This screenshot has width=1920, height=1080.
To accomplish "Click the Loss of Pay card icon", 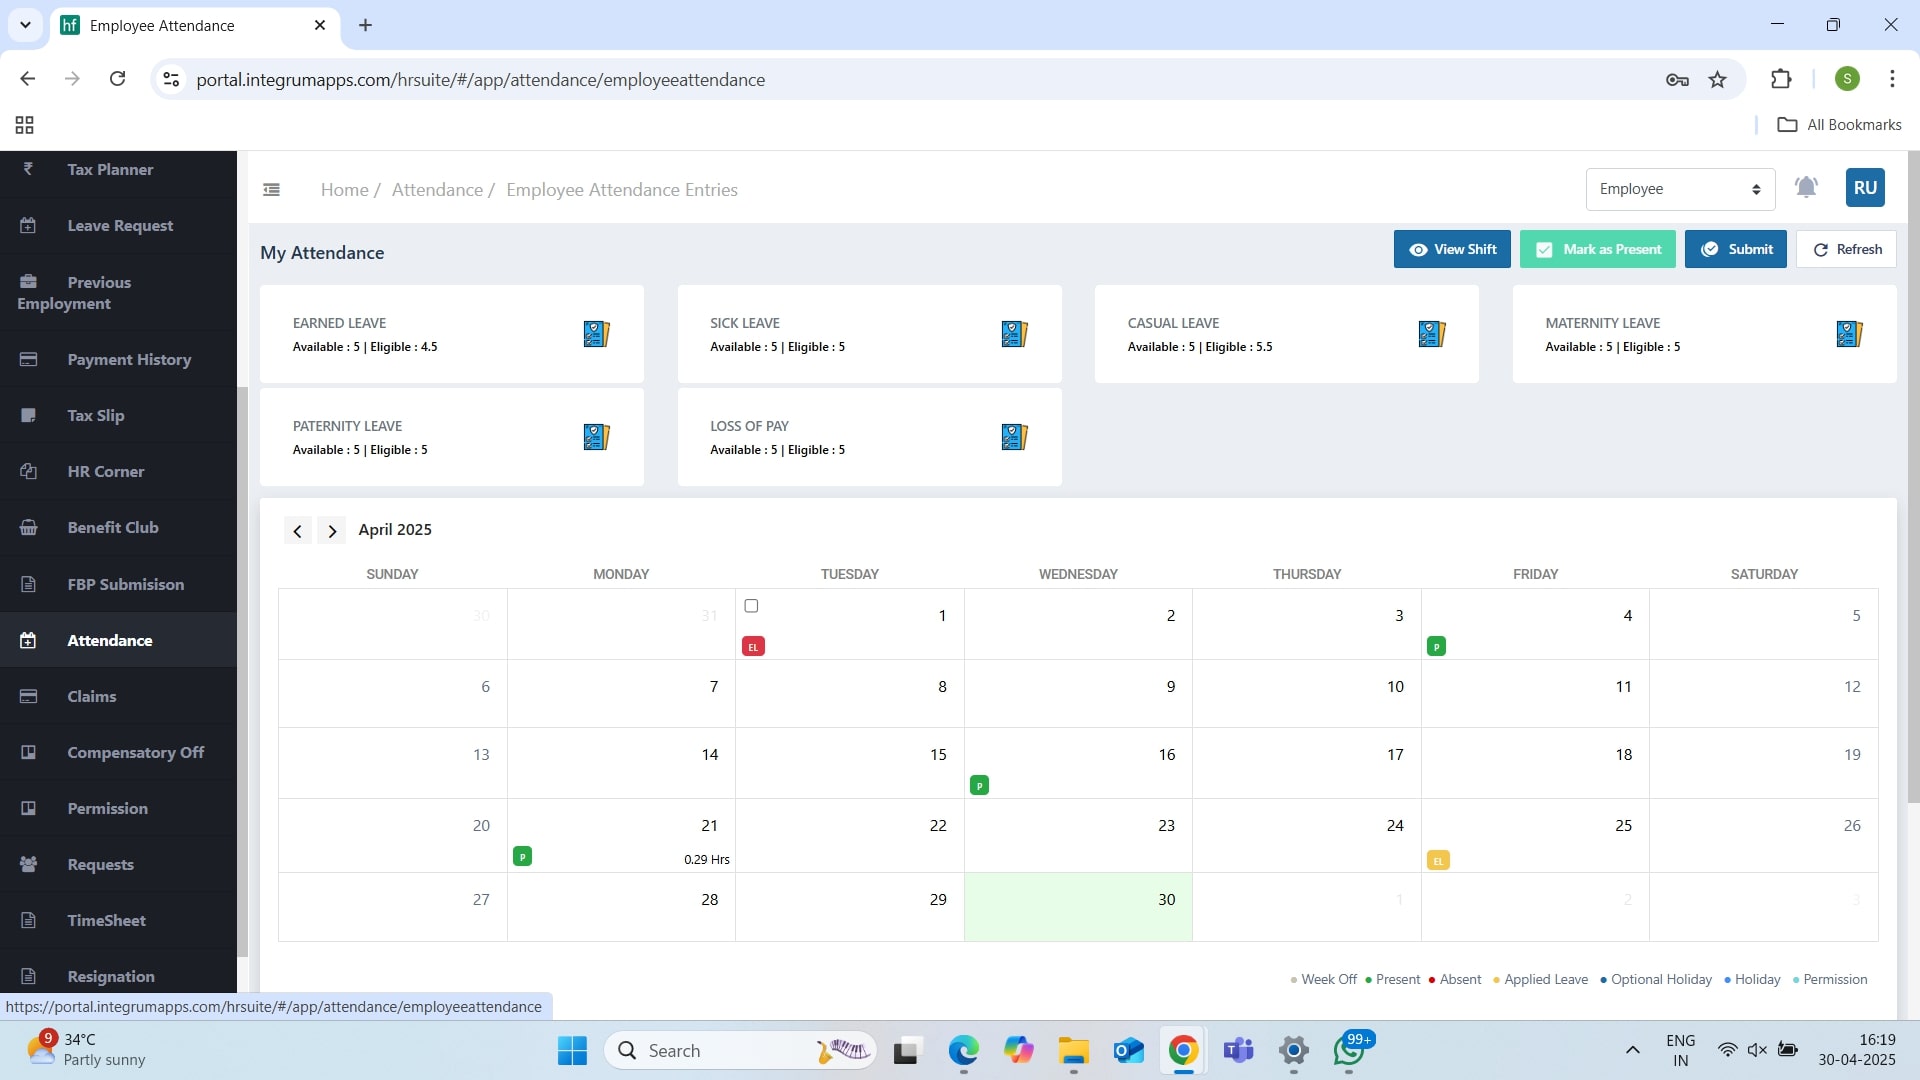I will (1014, 437).
